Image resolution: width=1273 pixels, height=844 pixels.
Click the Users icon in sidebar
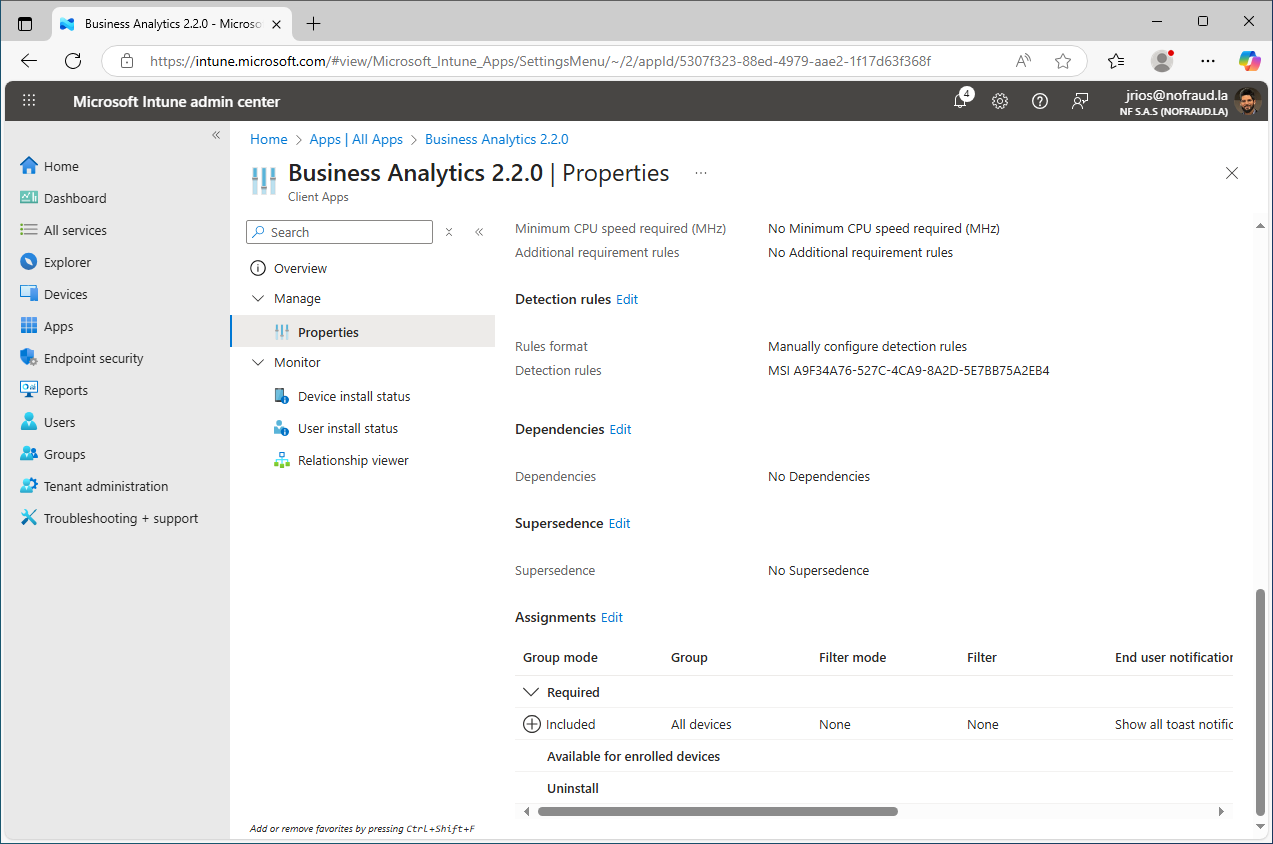click(x=29, y=422)
